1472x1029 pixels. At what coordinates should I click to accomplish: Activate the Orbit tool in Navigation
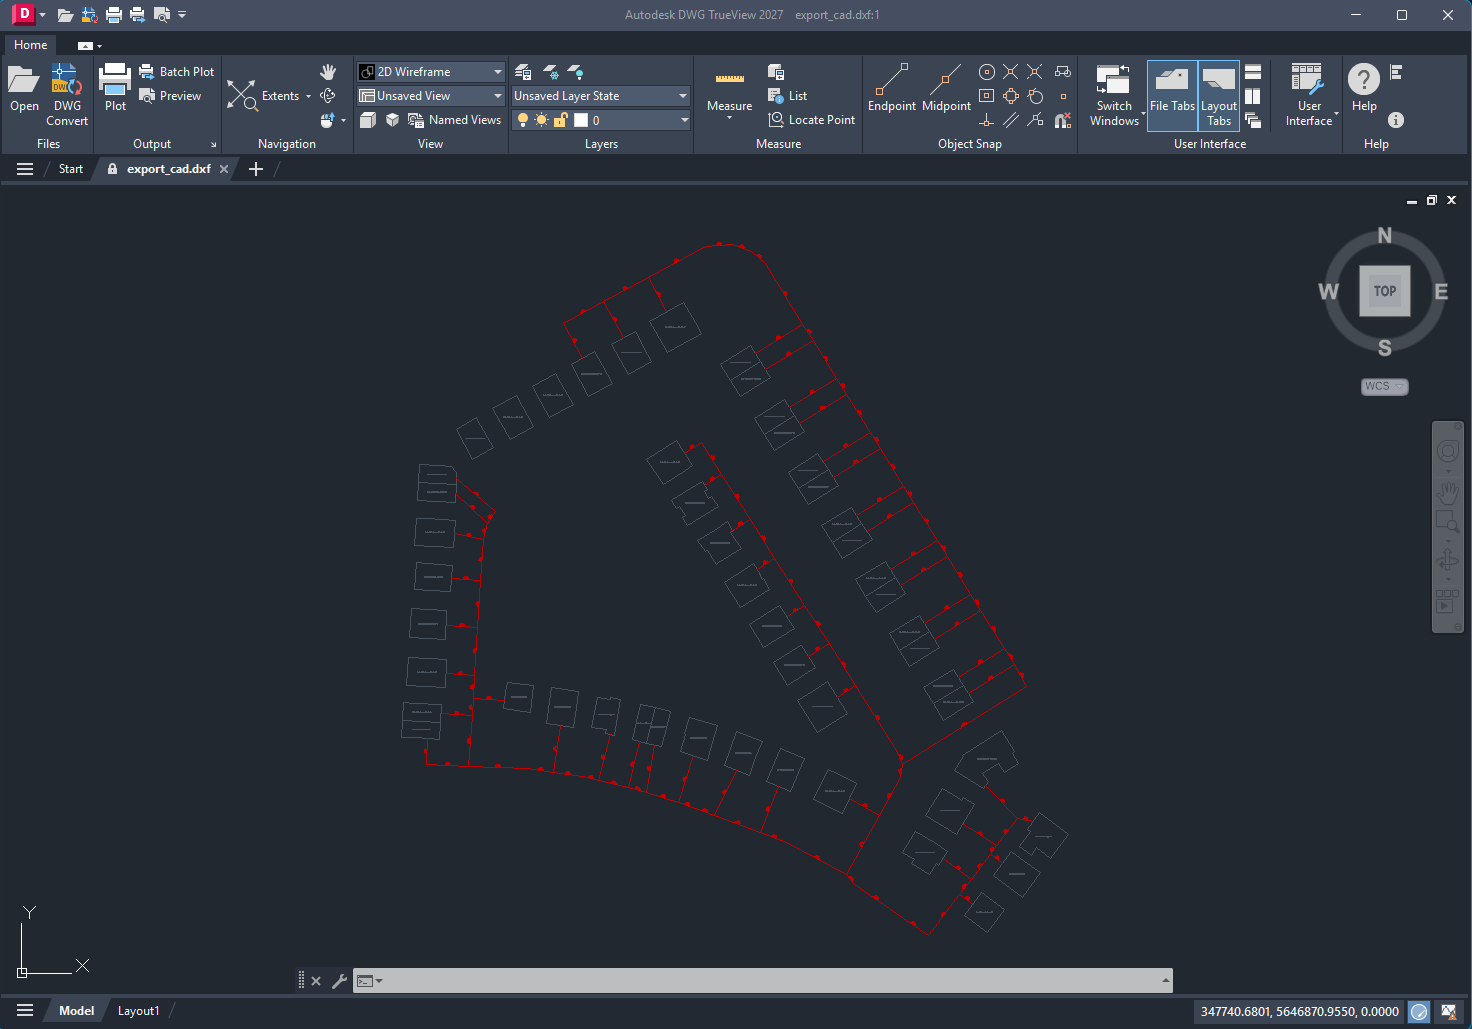327,96
